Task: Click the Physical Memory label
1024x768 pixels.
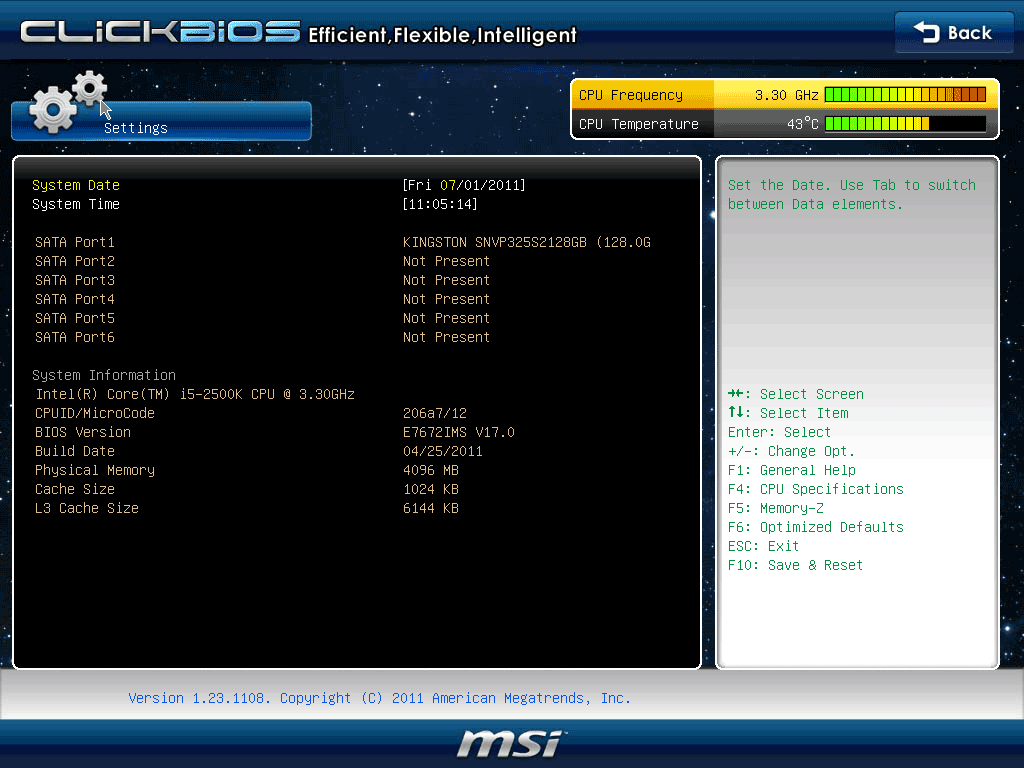Action: click(95, 470)
